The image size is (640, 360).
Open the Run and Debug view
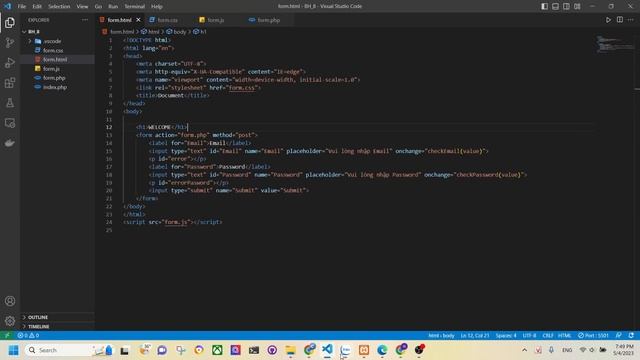point(10,62)
